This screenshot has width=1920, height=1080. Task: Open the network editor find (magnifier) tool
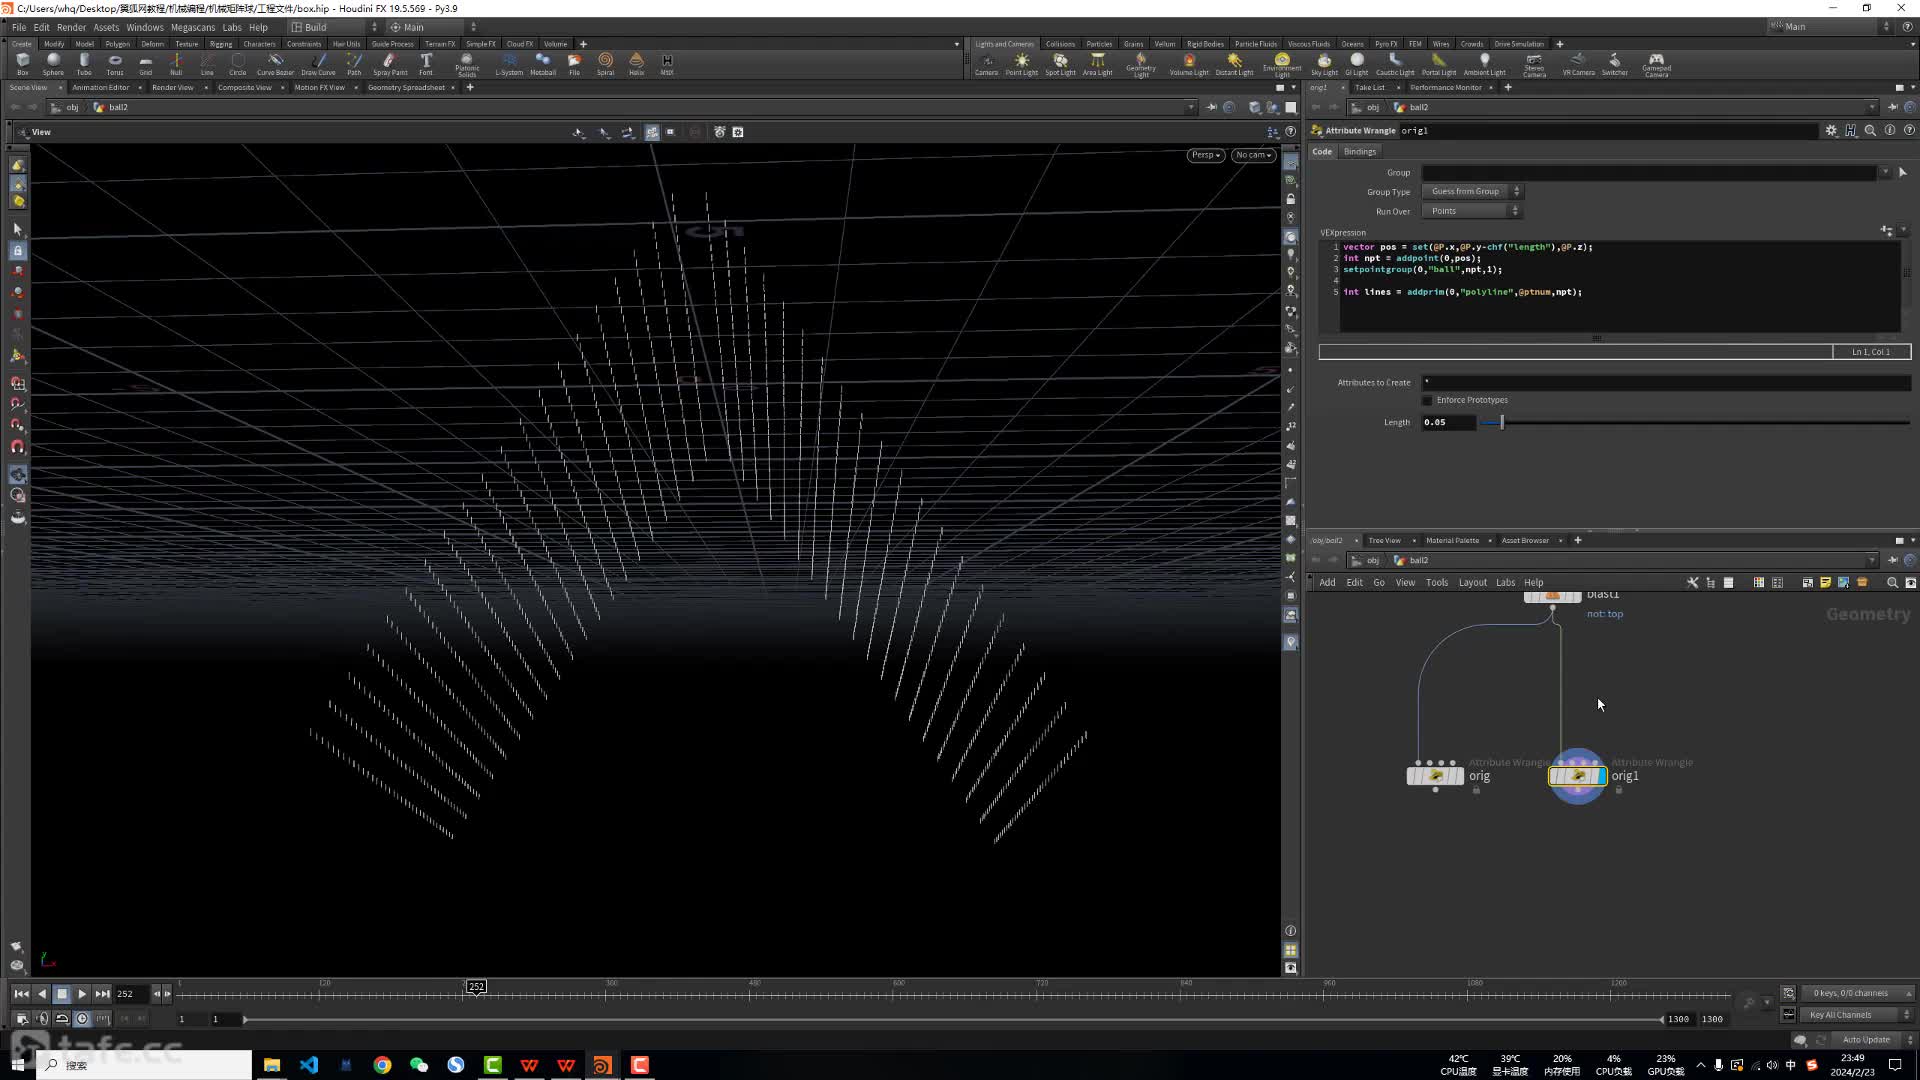(1891, 582)
